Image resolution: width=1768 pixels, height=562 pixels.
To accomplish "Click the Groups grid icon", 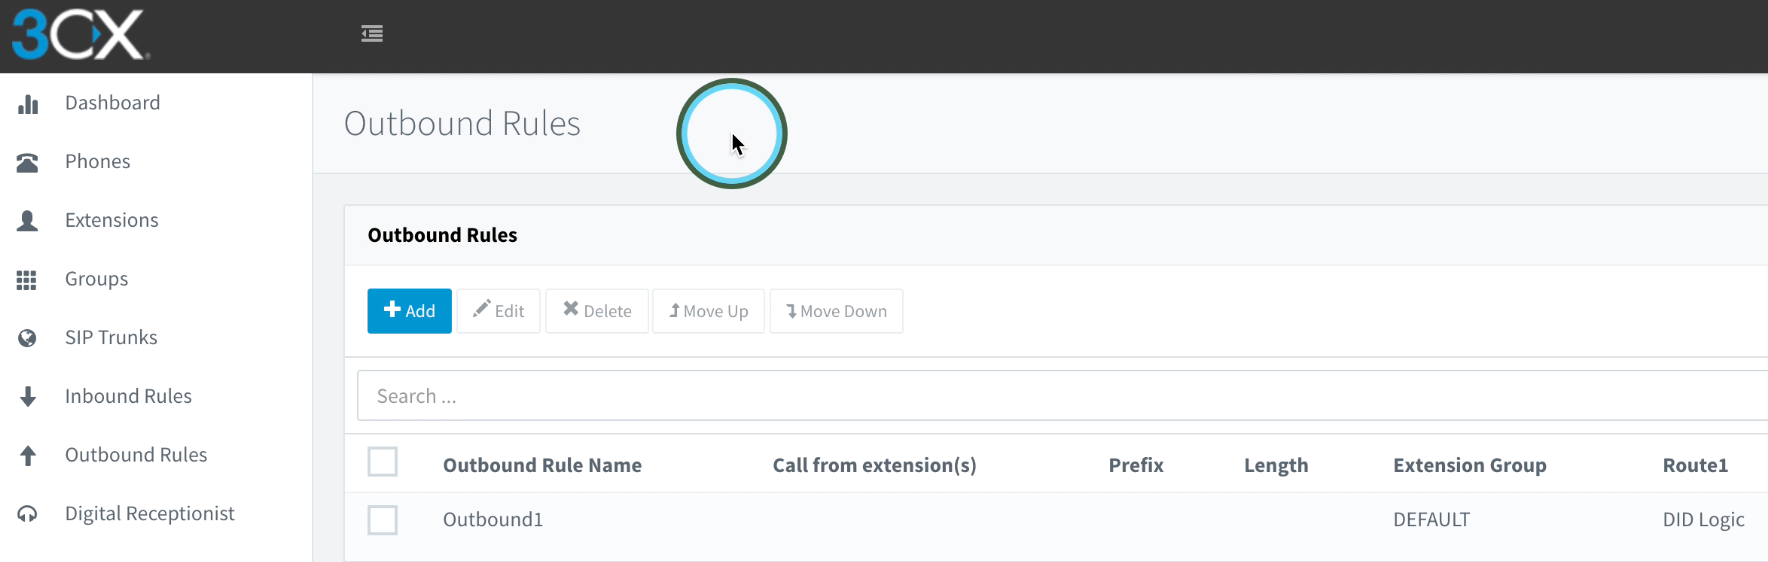I will pyautogui.click(x=27, y=280).
